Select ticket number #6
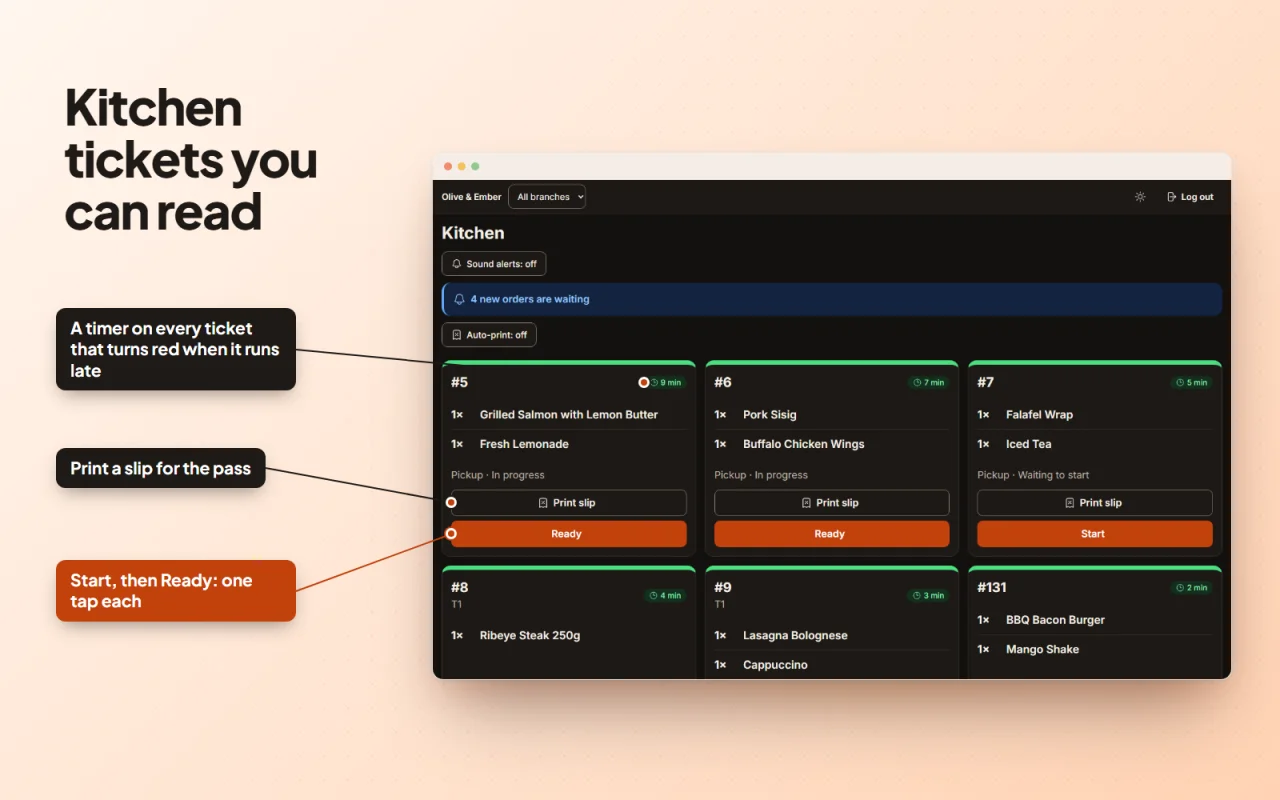This screenshot has height=800, width=1280. tap(723, 382)
